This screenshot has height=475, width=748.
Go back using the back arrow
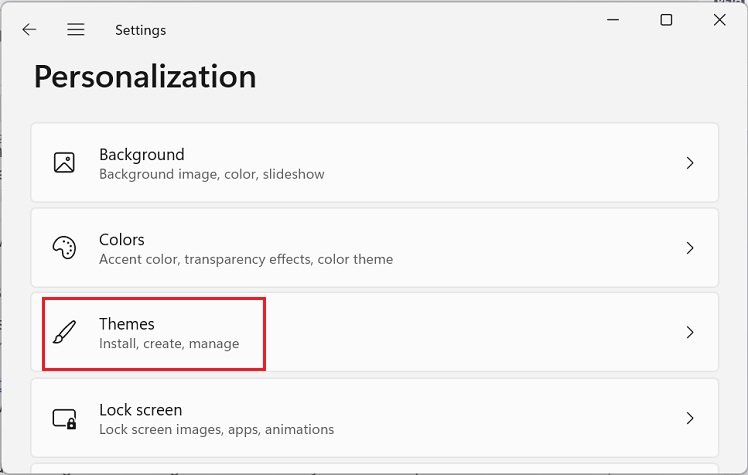pos(29,30)
